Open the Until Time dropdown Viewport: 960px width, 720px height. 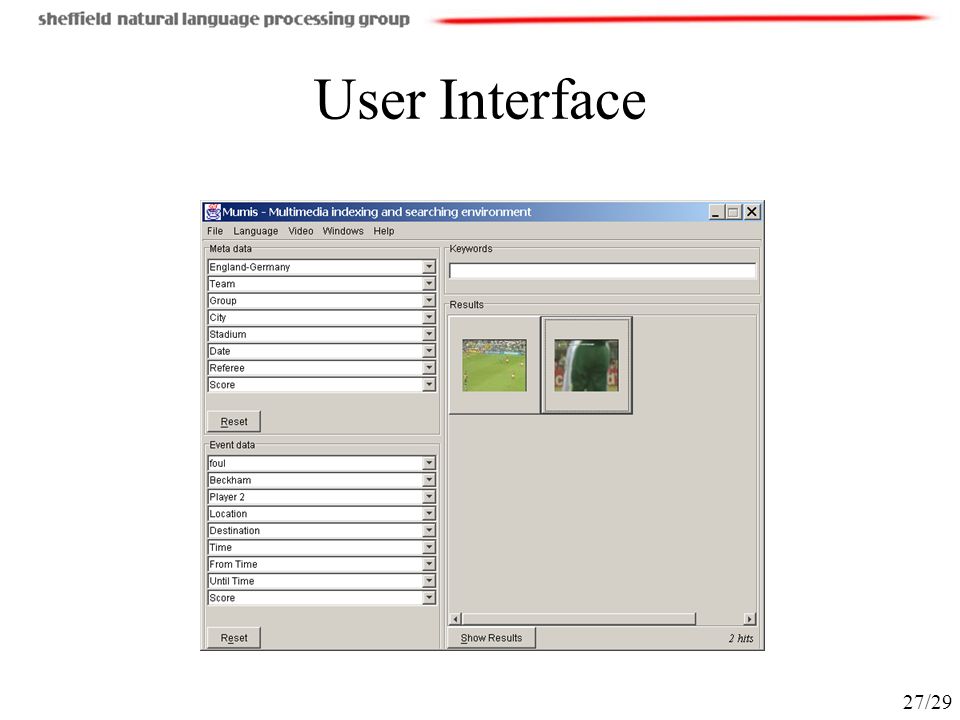(x=429, y=581)
